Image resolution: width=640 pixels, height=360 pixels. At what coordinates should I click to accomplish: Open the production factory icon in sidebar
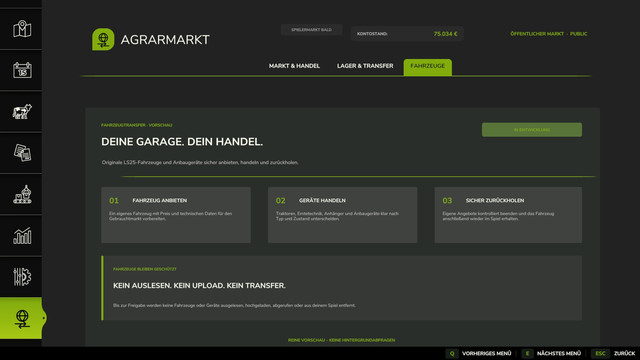22,194
